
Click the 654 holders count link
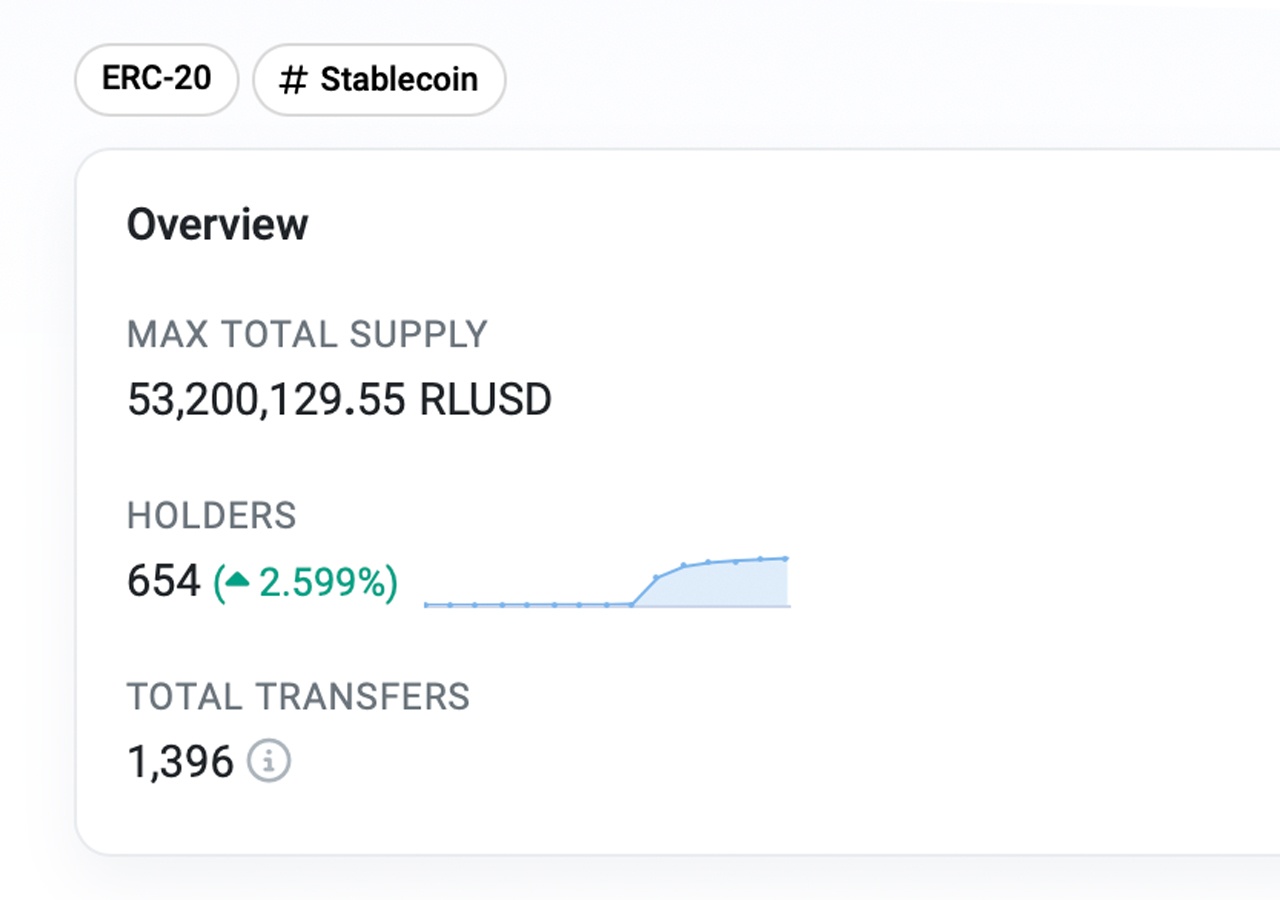(163, 580)
